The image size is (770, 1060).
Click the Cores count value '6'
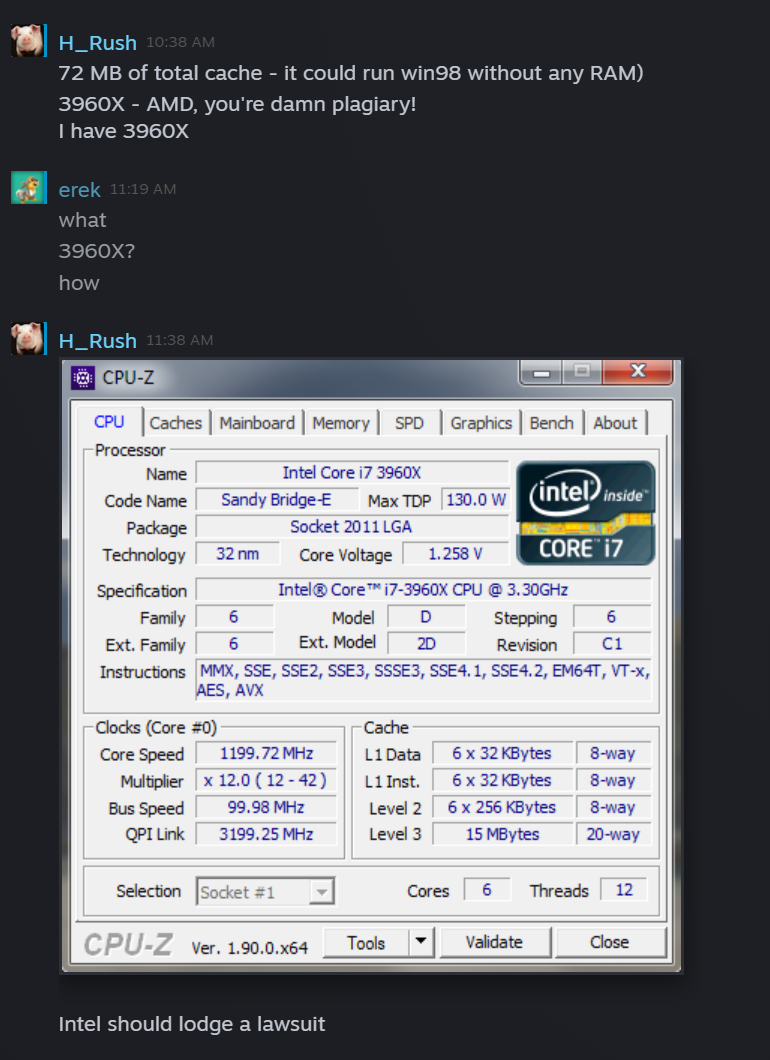(487, 890)
